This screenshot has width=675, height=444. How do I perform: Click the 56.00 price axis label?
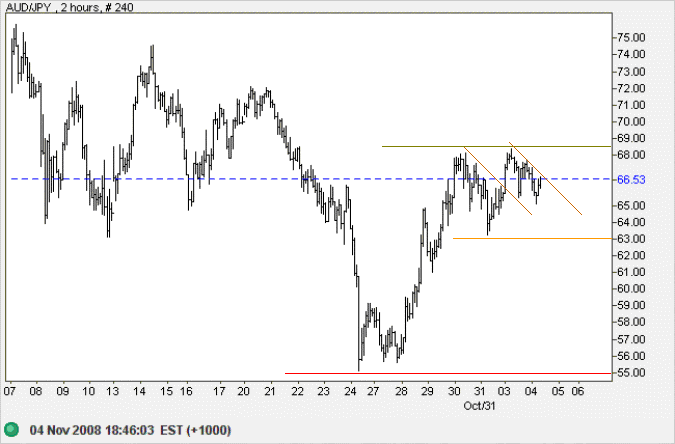(x=631, y=356)
